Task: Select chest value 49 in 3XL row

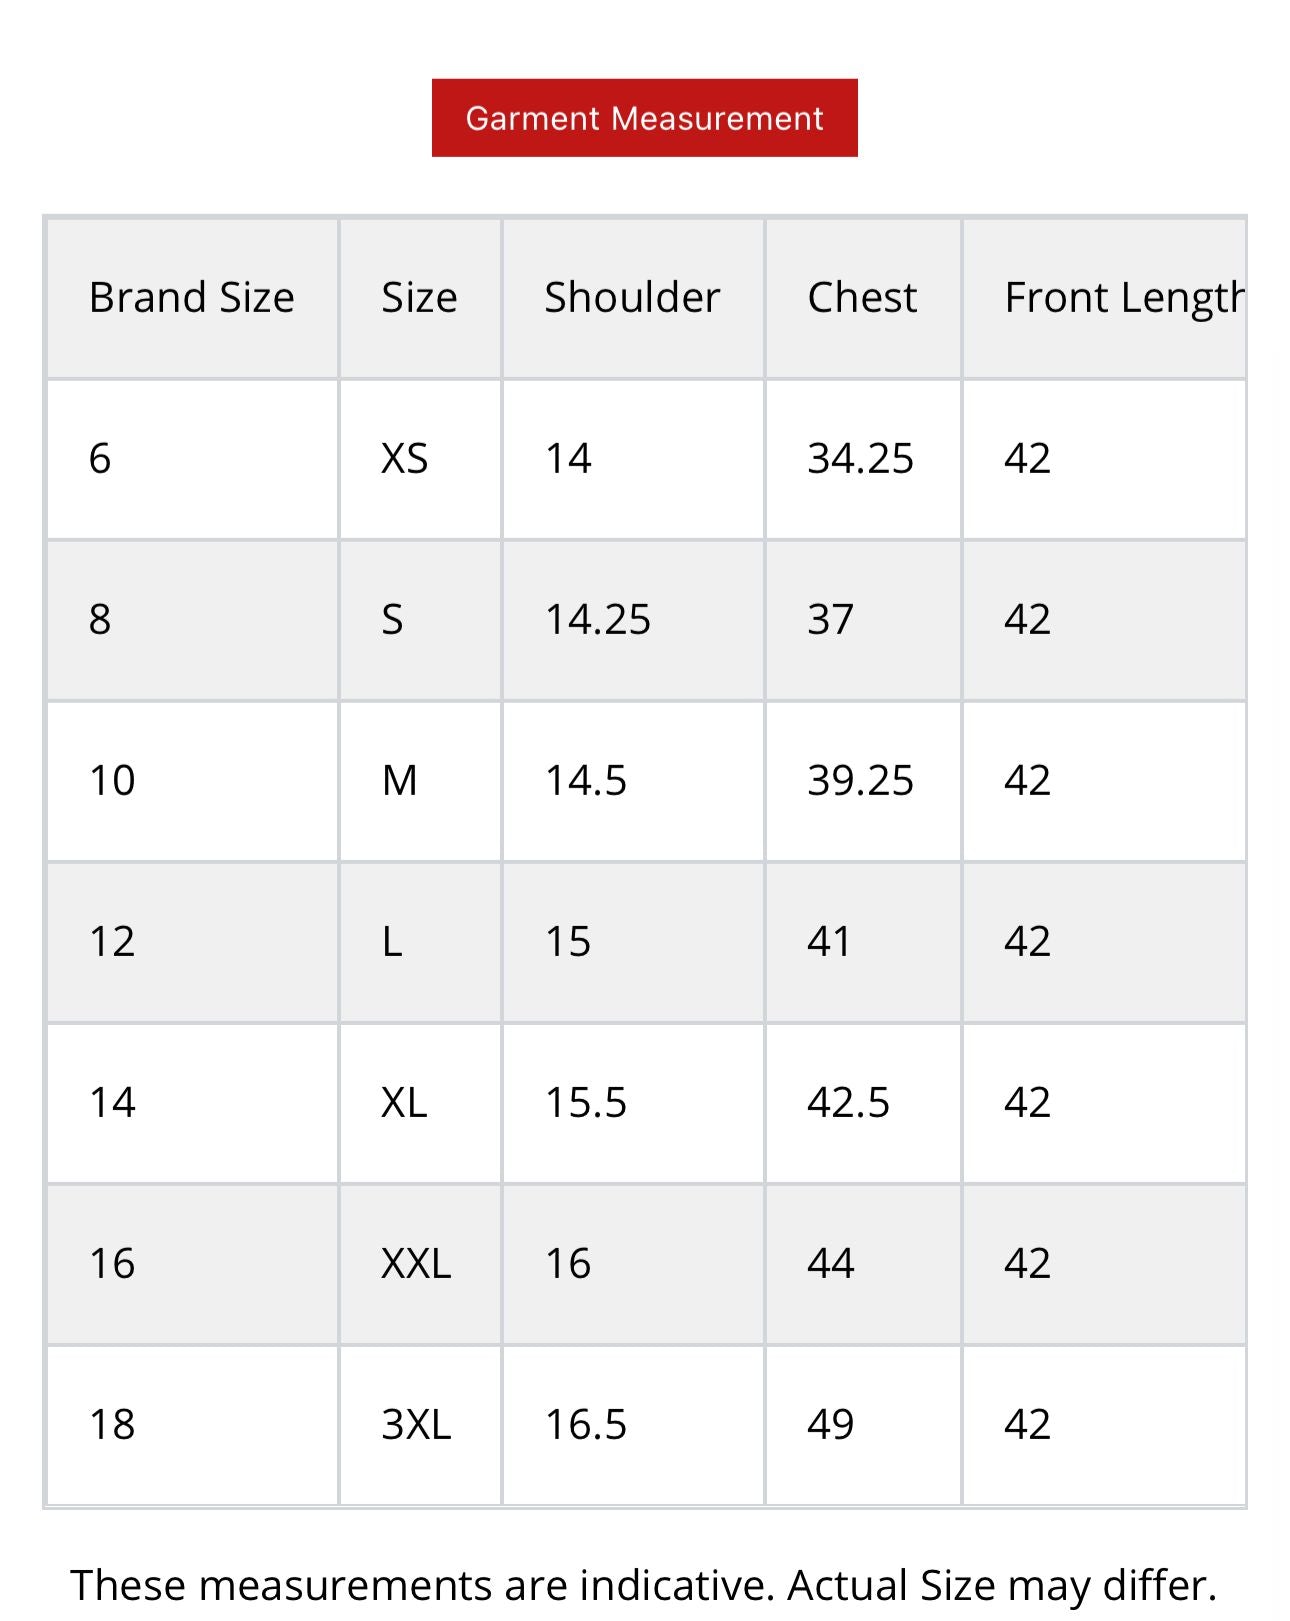Action: [830, 1424]
